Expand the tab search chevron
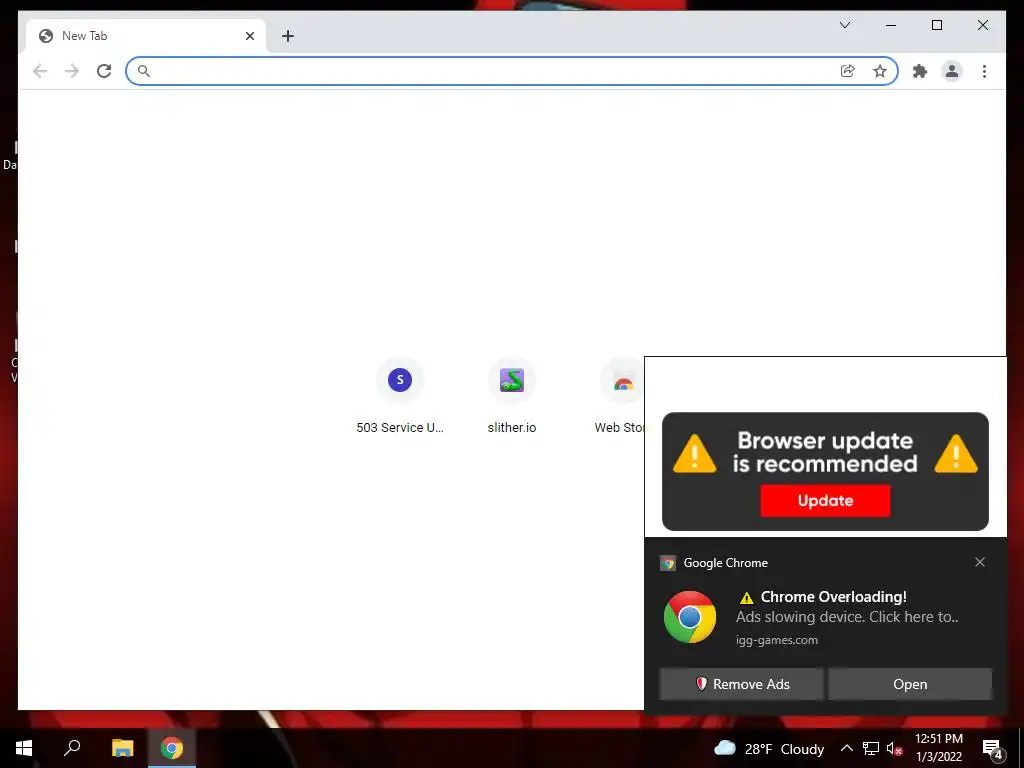Screen dimensions: 1024x768 (x=844, y=25)
